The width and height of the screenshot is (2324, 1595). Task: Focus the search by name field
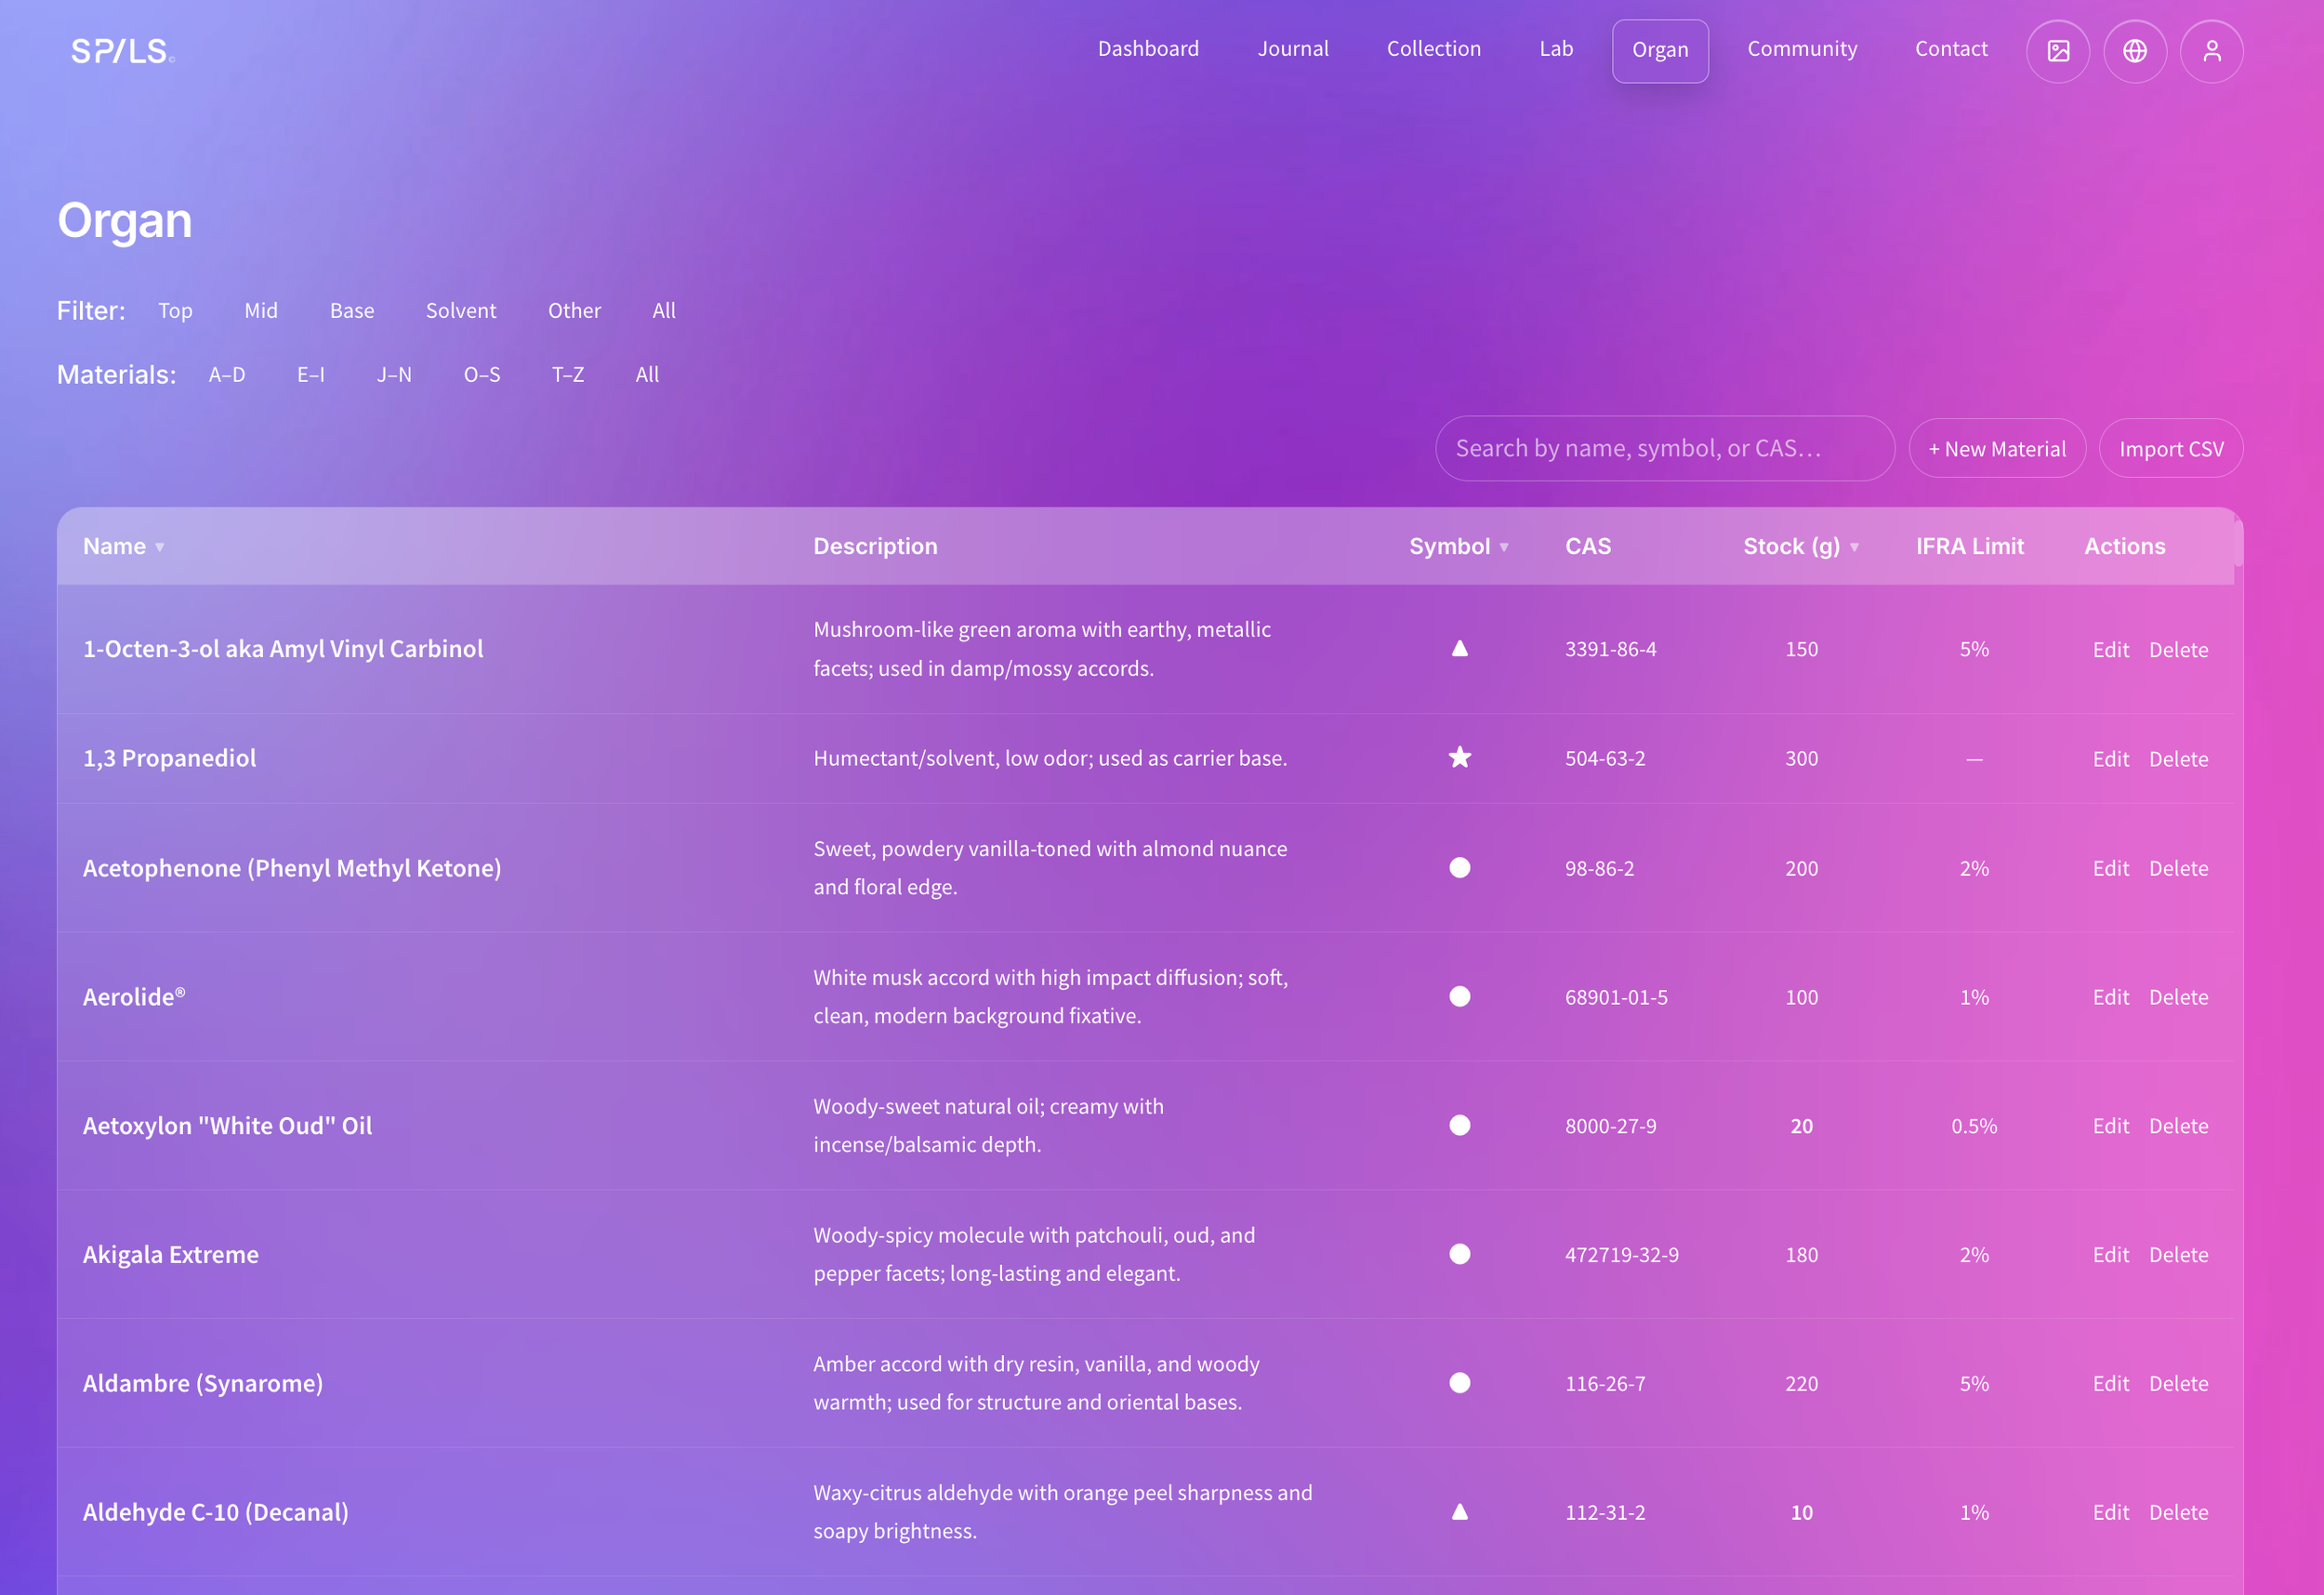tap(1664, 449)
